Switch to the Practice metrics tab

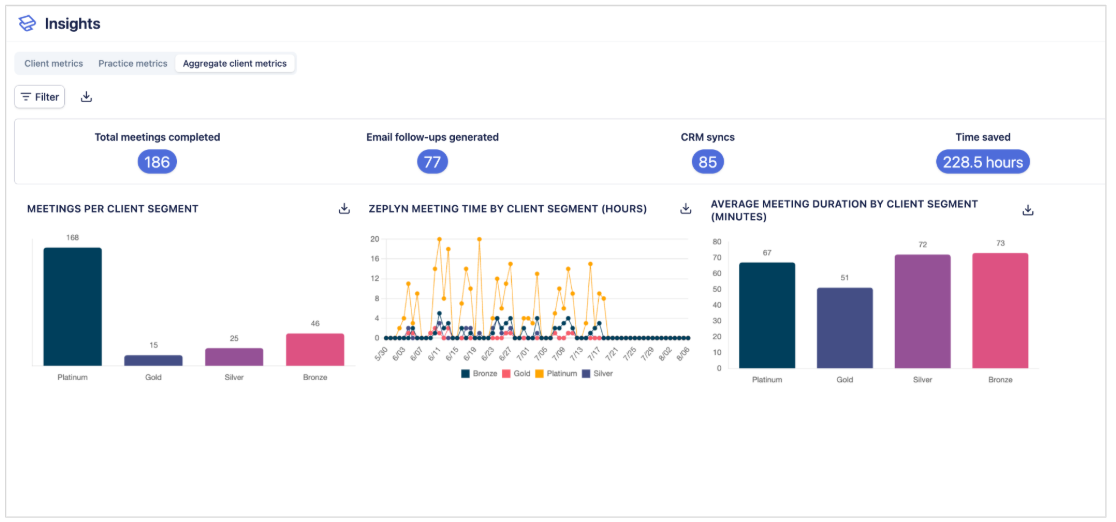click(x=132, y=64)
